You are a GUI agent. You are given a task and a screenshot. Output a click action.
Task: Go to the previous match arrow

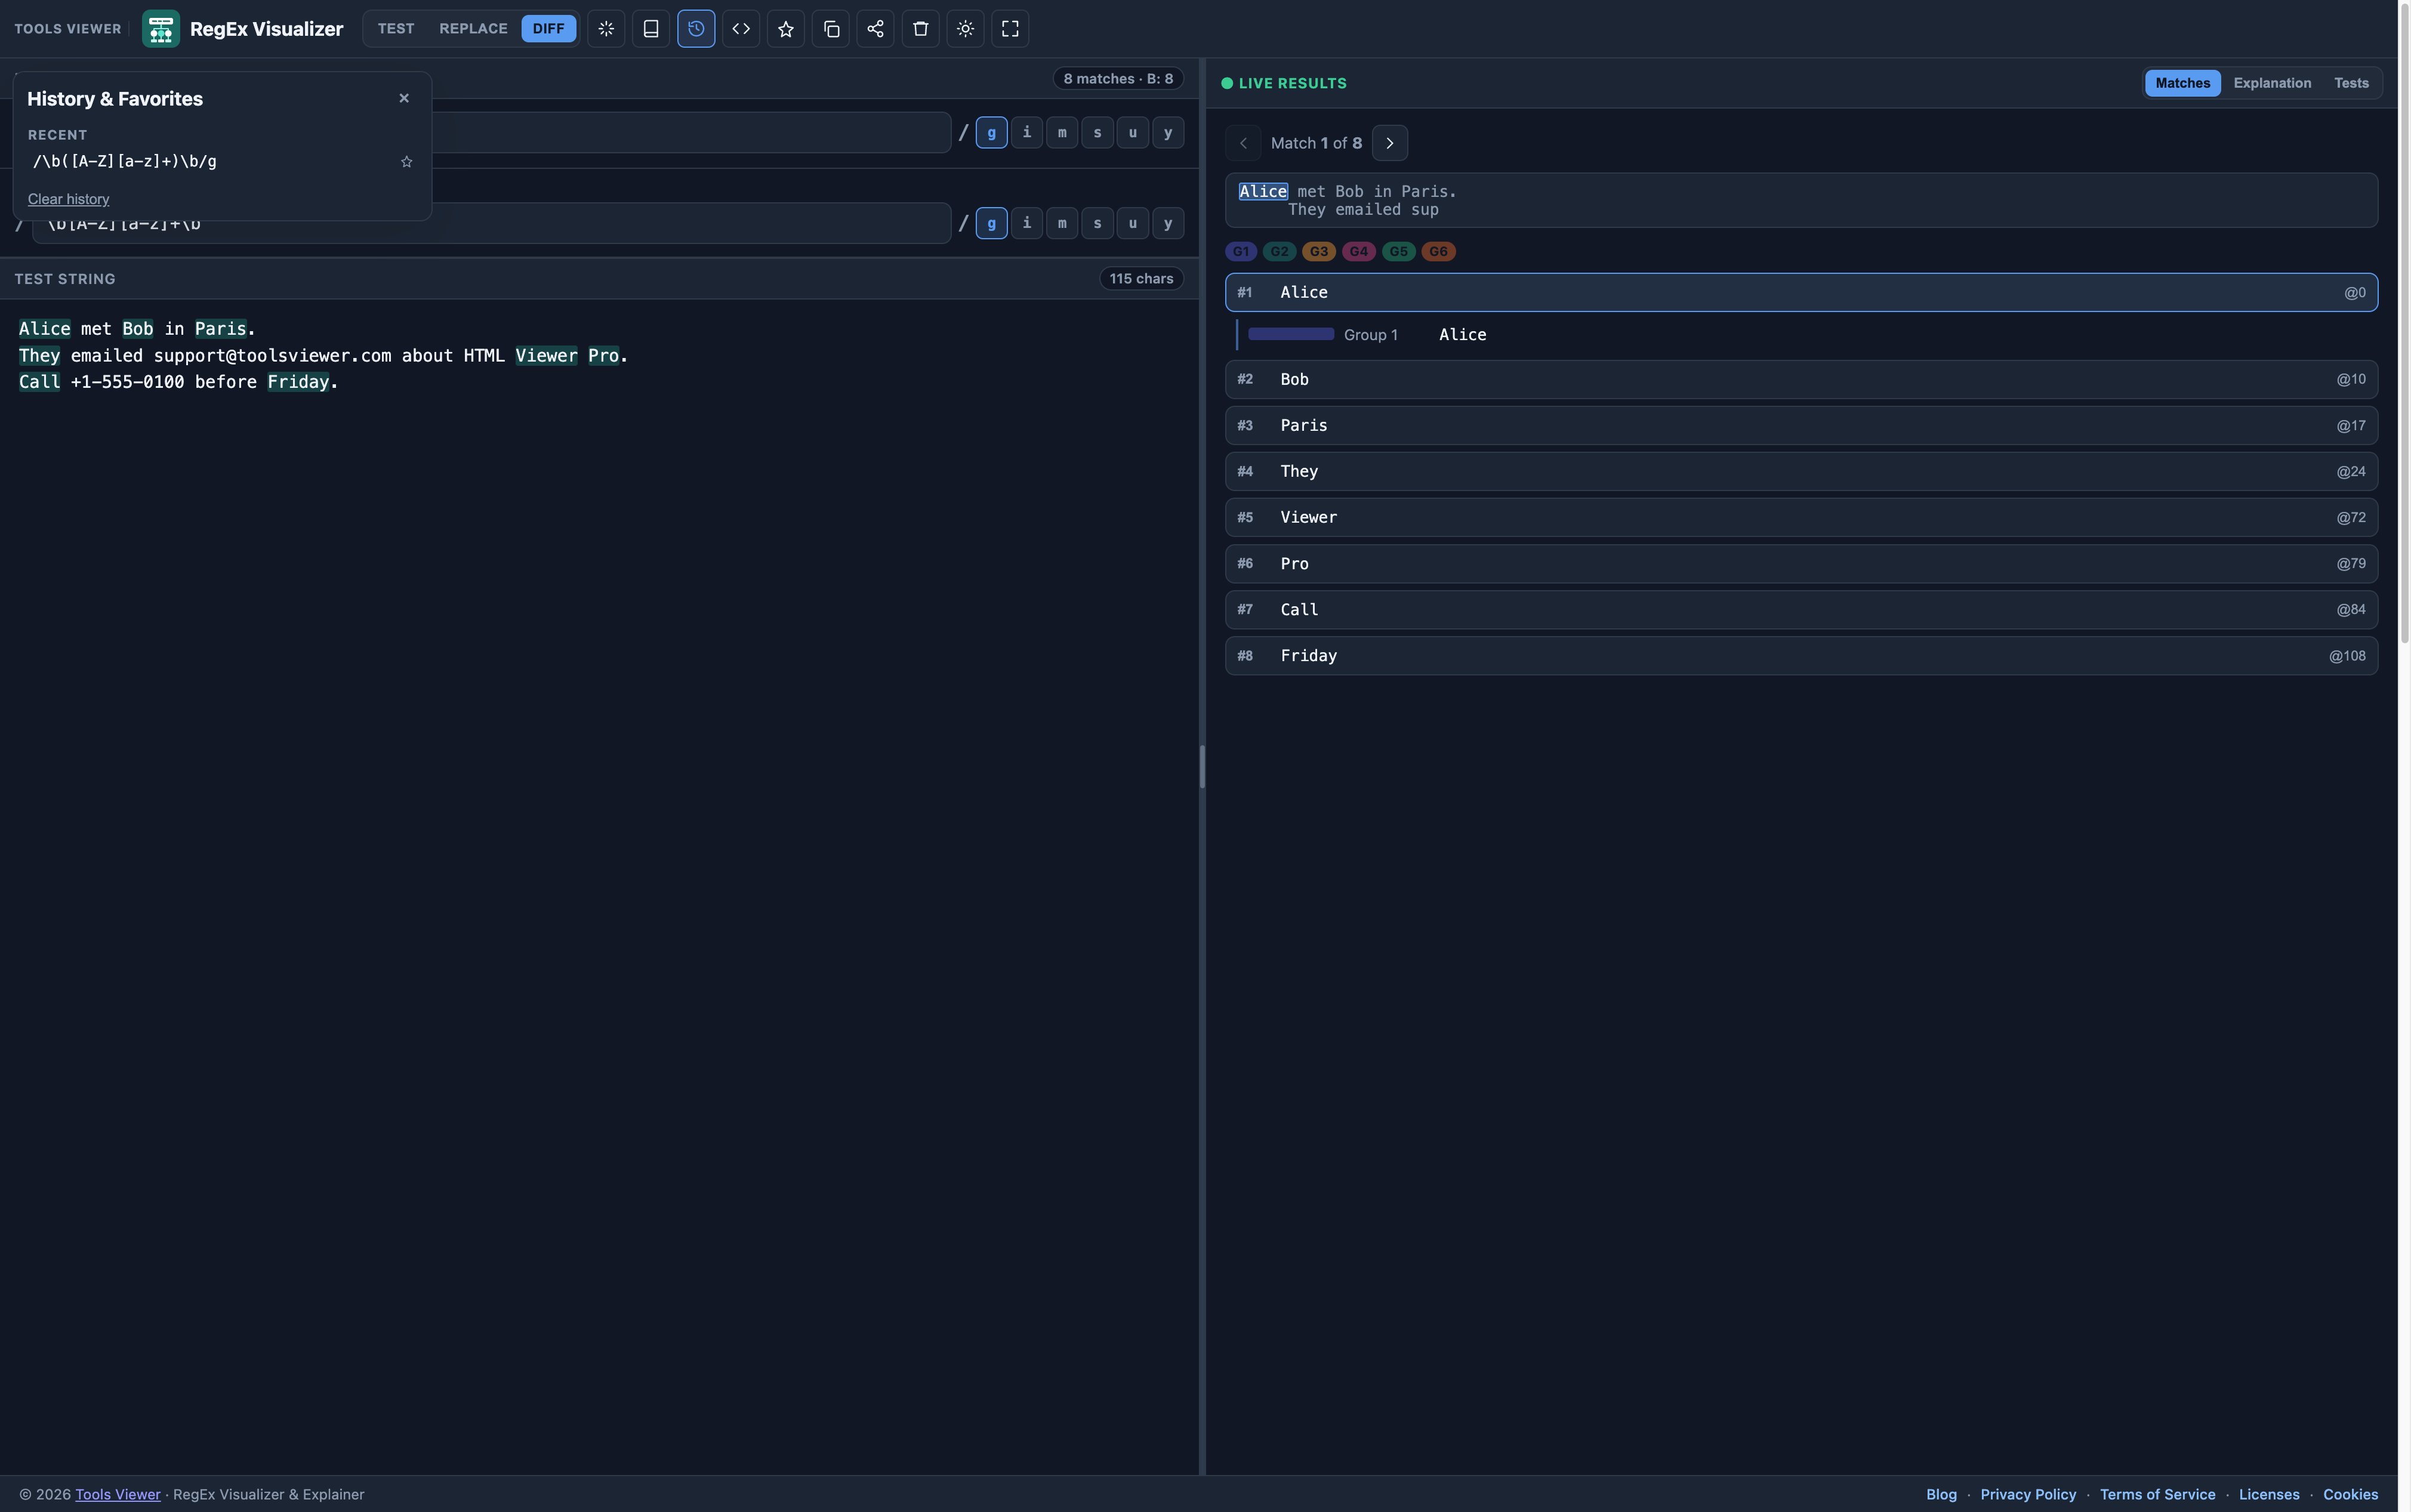pyautogui.click(x=1243, y=143)
